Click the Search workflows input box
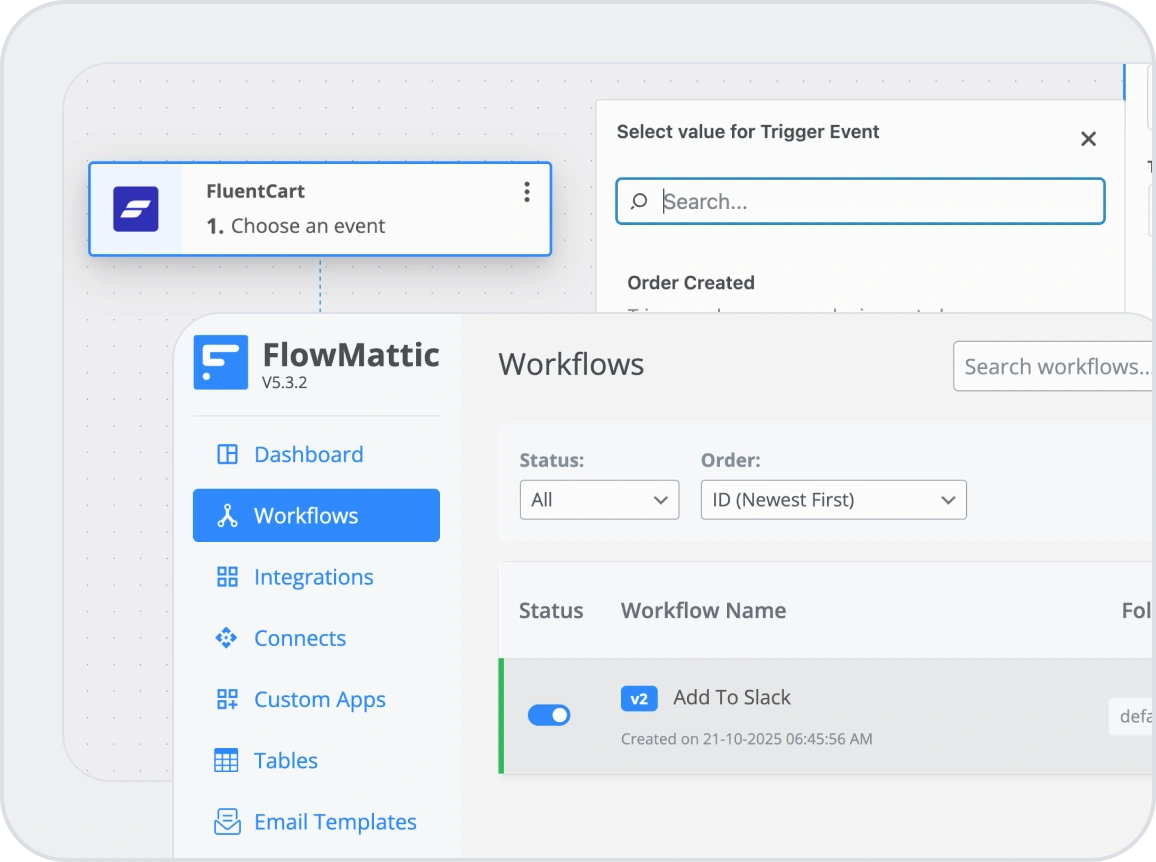 click(x=1052, y=367)
